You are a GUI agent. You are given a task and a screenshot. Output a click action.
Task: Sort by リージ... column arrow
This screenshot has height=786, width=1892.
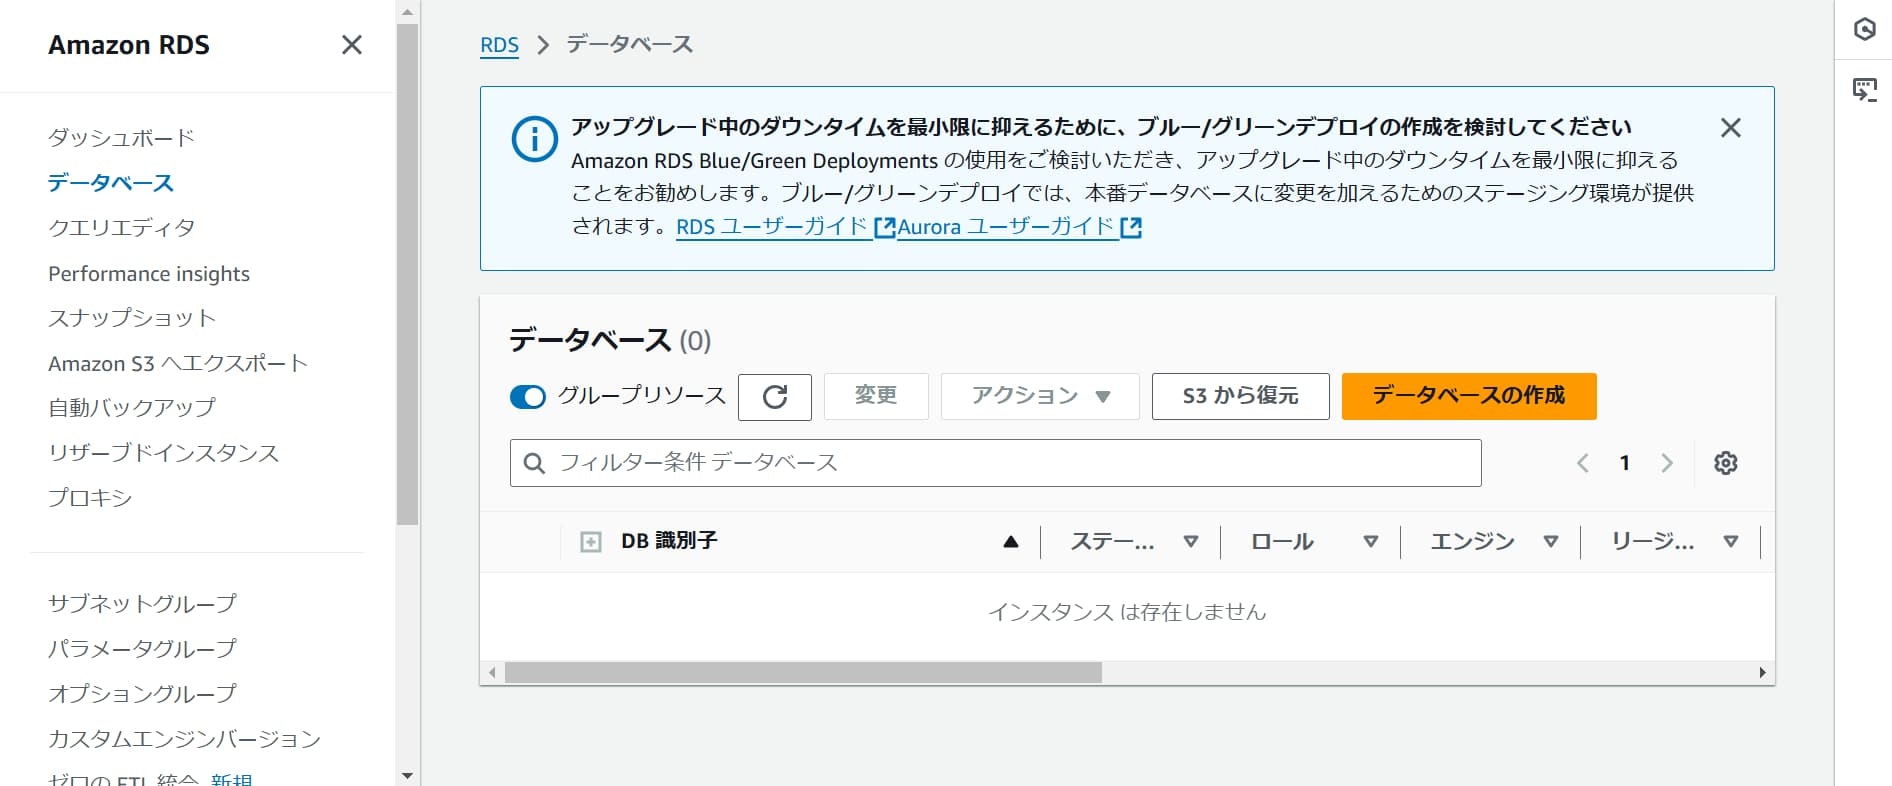(x=1731, y=542)
